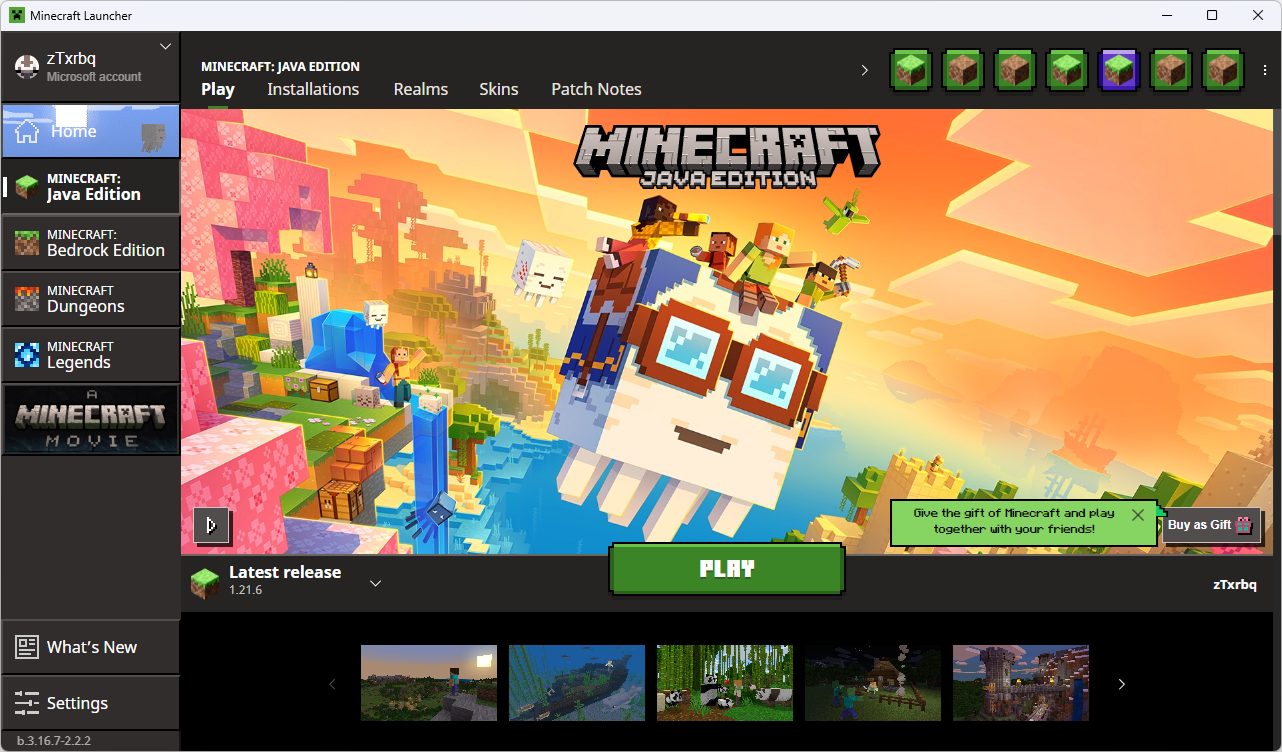
Task: Open the castle tower screenshot thumbnail
Action: pyautogui.click(x=1021, y=683)
